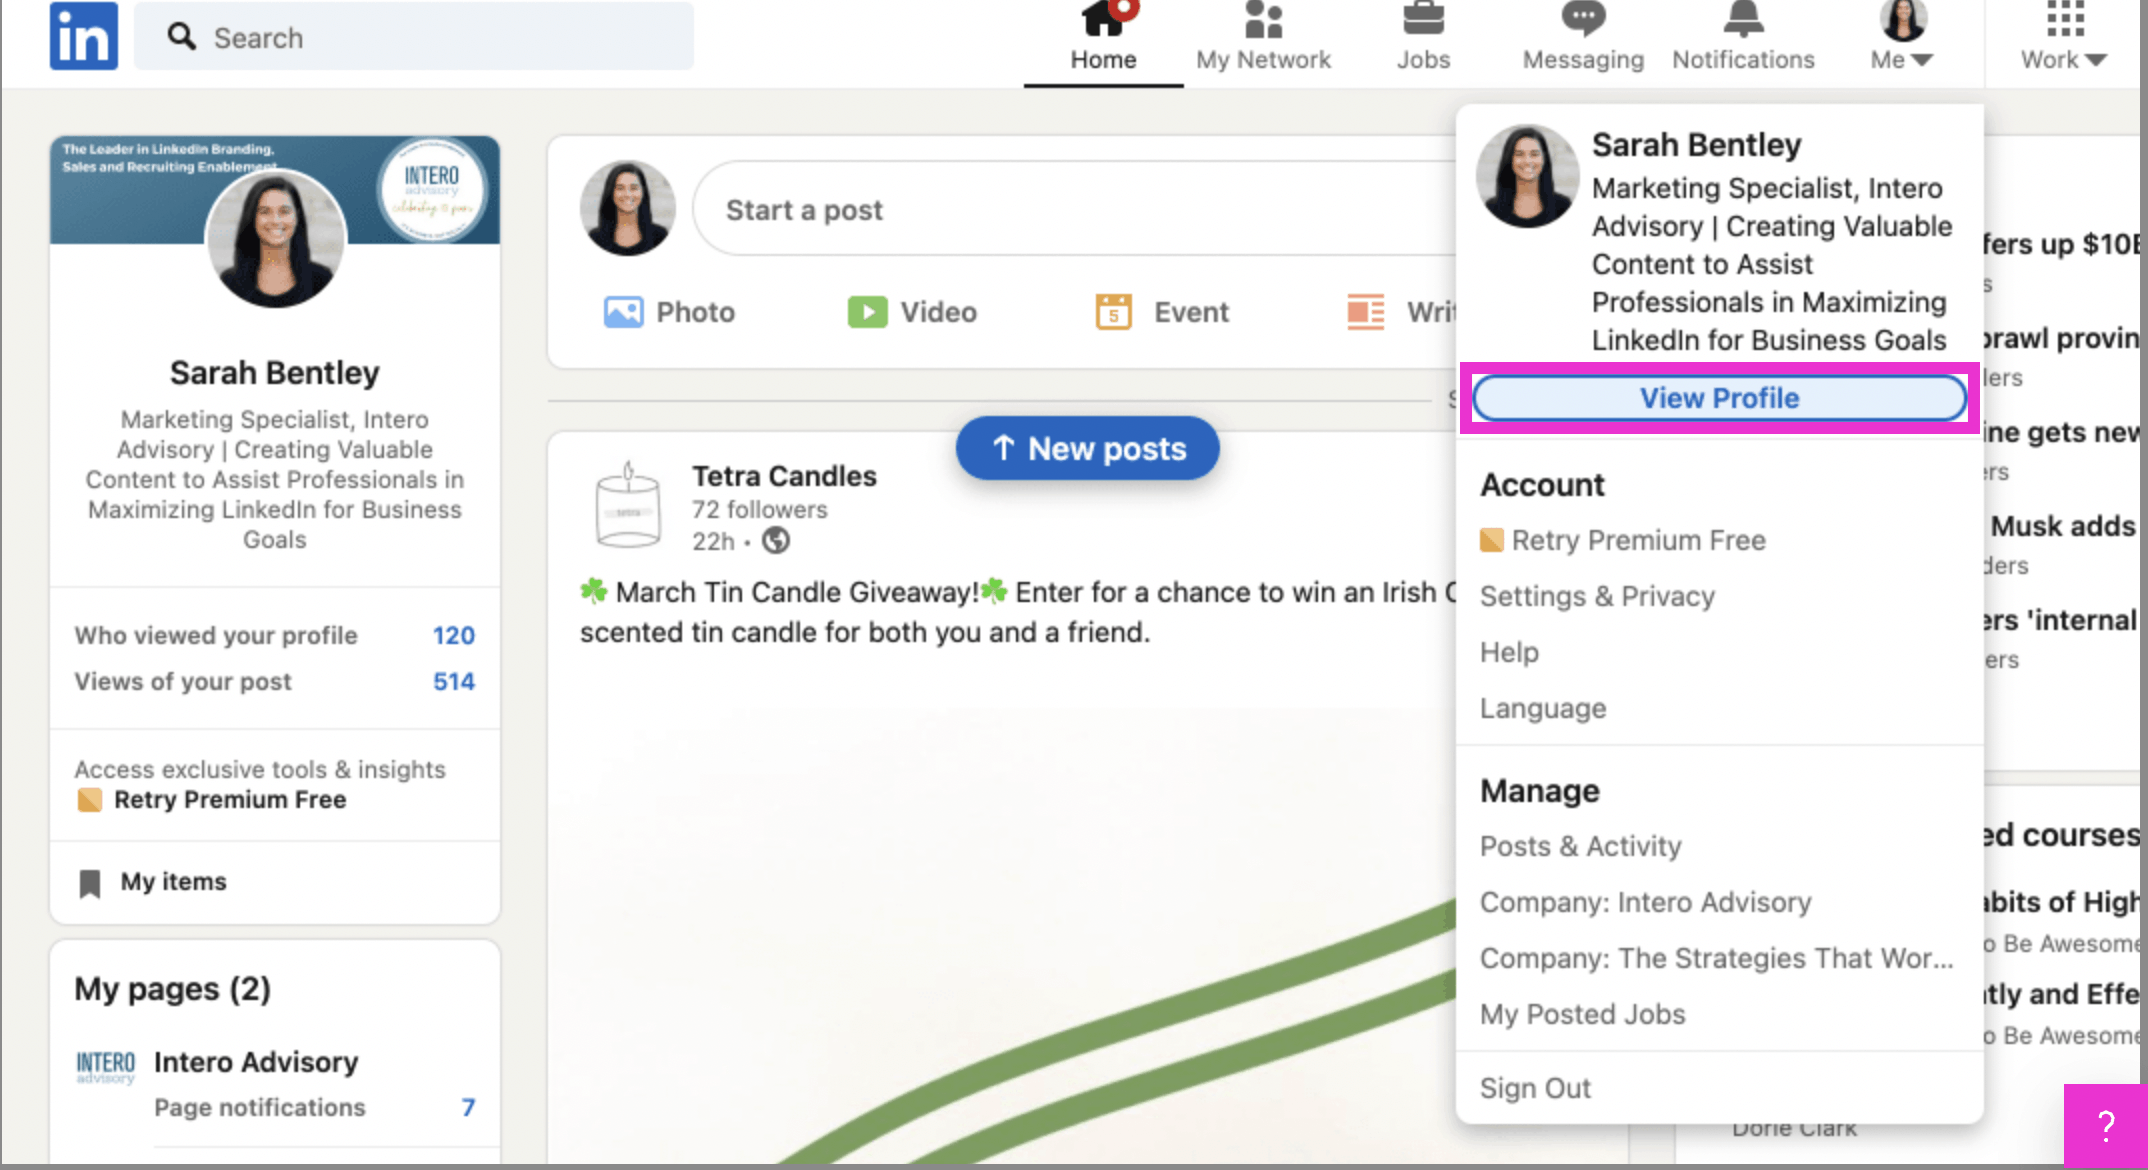
Task: Click the Write article icon
Action: point(1365,312)
